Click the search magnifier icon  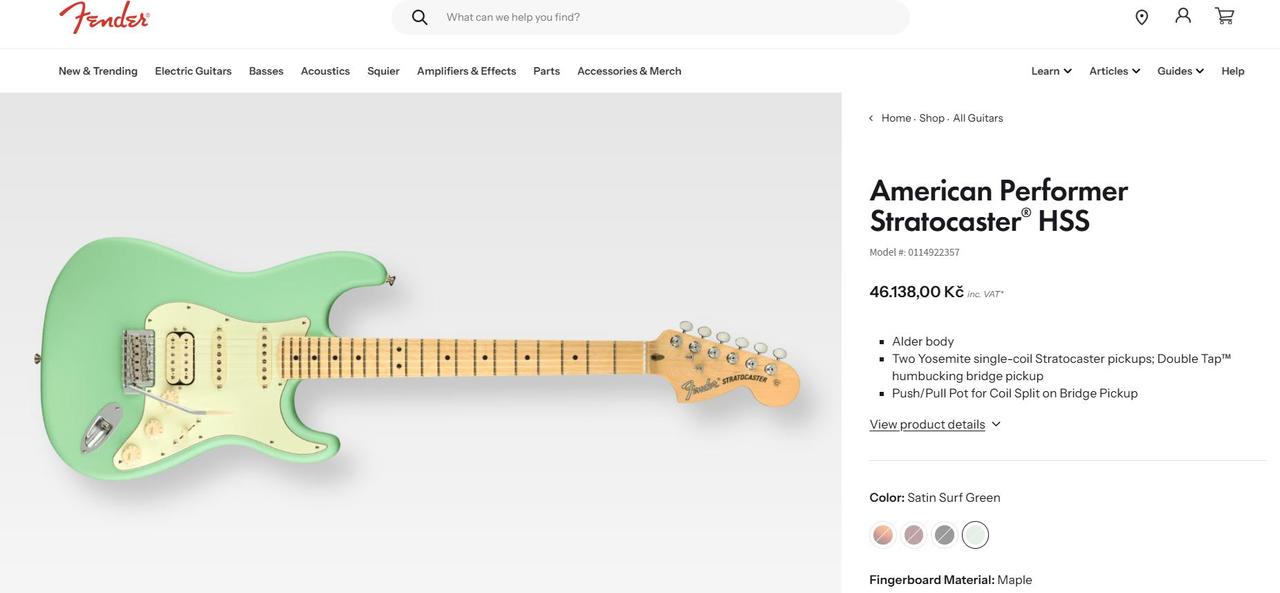420,17
